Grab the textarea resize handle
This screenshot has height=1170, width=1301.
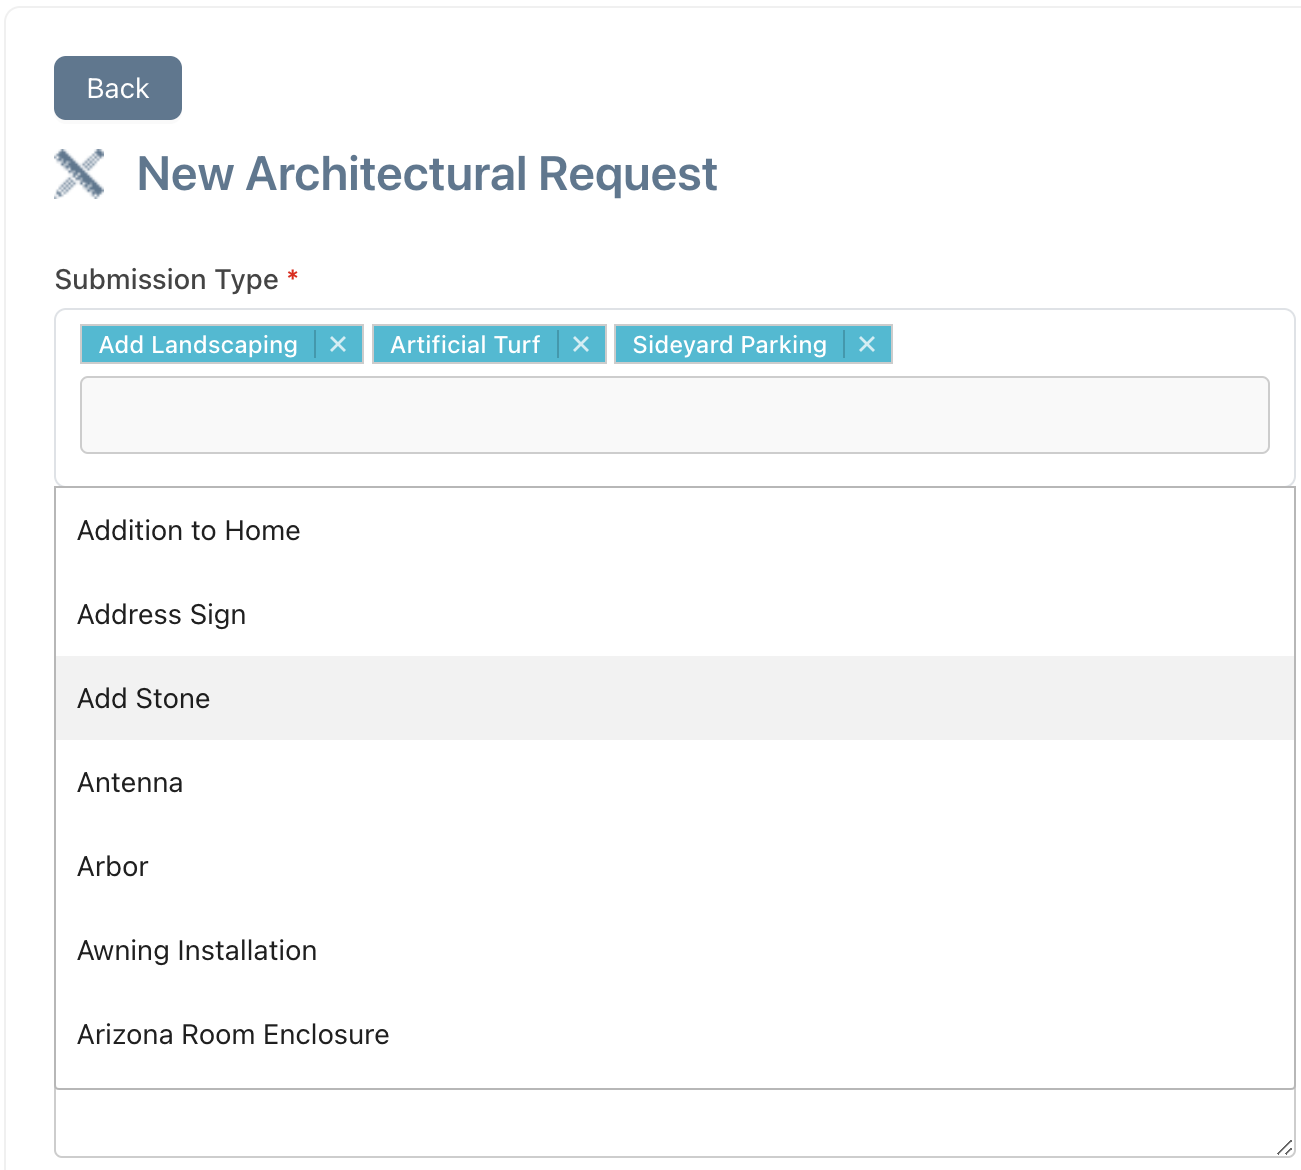coord(1285,1148)
